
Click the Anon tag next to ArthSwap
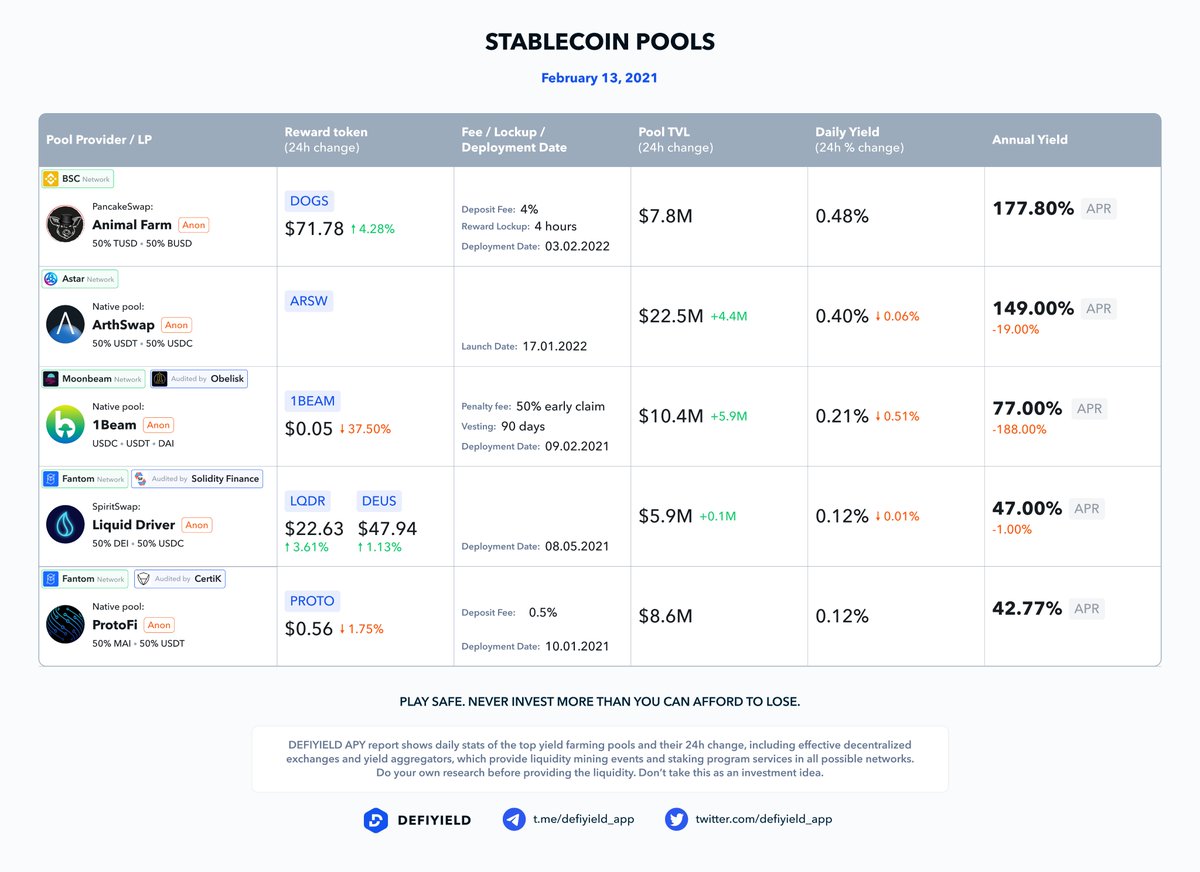click(x=177, y=325)
